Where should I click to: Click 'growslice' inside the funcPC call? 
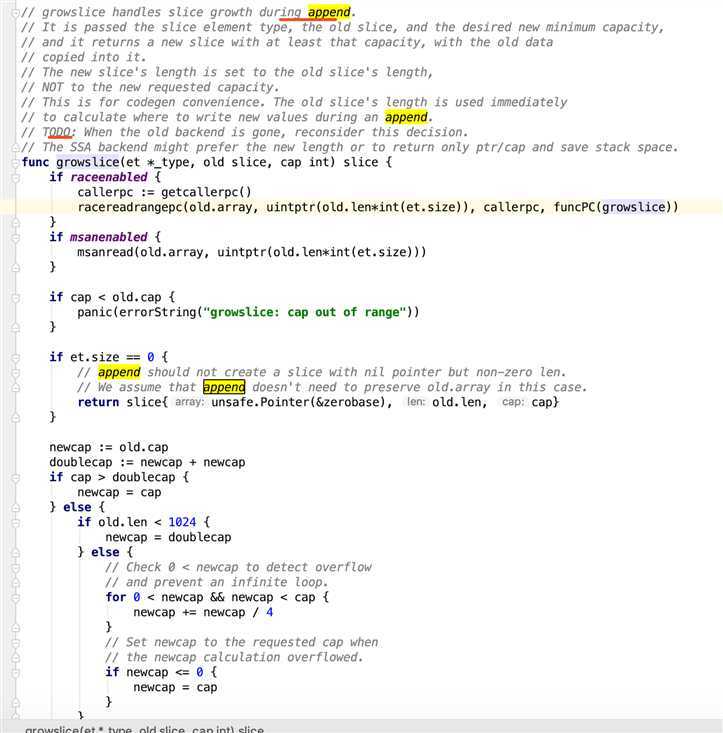point(634,207)
